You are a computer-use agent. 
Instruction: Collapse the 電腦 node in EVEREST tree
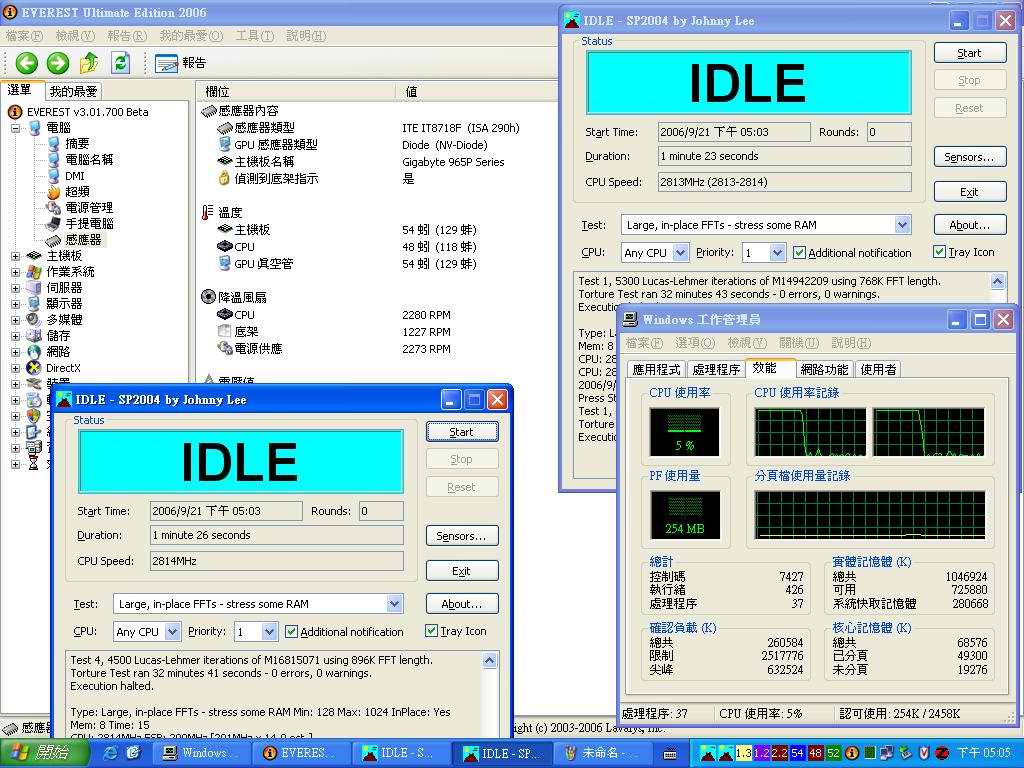pyautogui.click(x=16, y=128)
